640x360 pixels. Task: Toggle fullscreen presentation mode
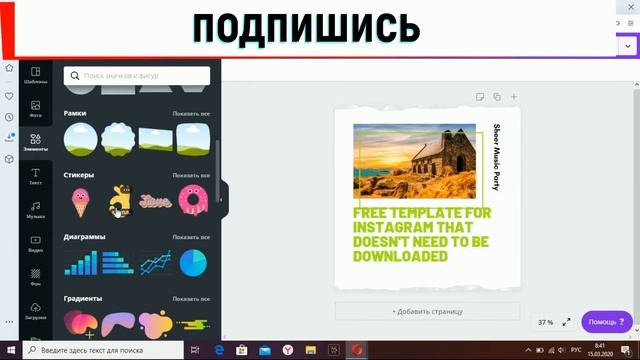[x=567, y=322]
